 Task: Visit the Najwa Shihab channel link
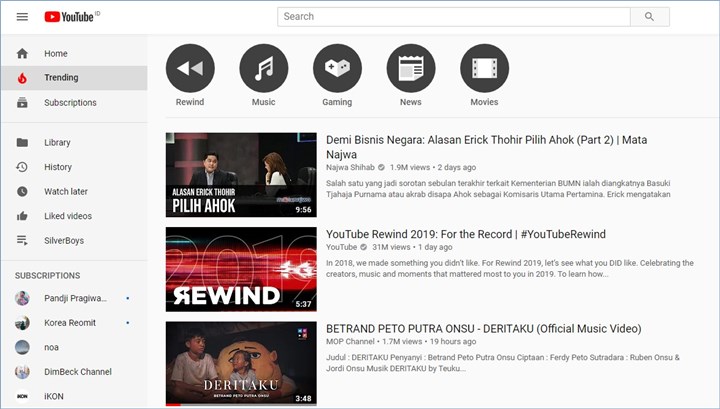pyautogui.click(x=350, y=167)
